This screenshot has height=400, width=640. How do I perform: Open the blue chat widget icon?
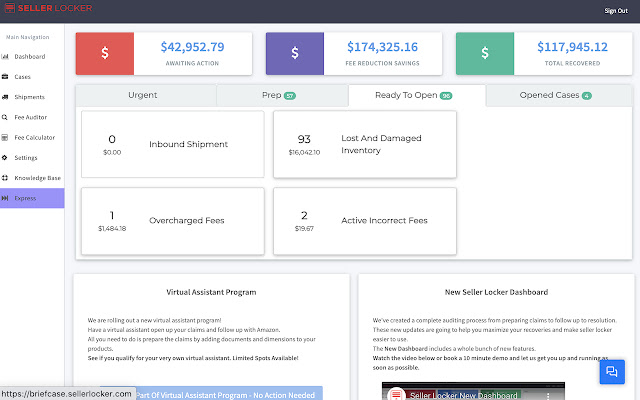point(612,371)
